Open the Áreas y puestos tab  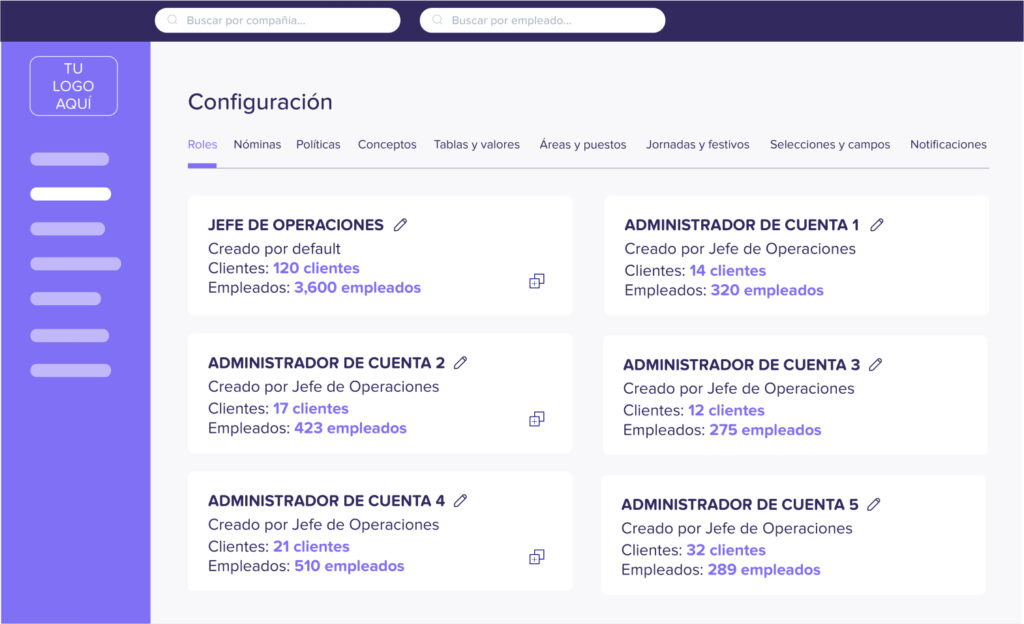pos(583,144)
